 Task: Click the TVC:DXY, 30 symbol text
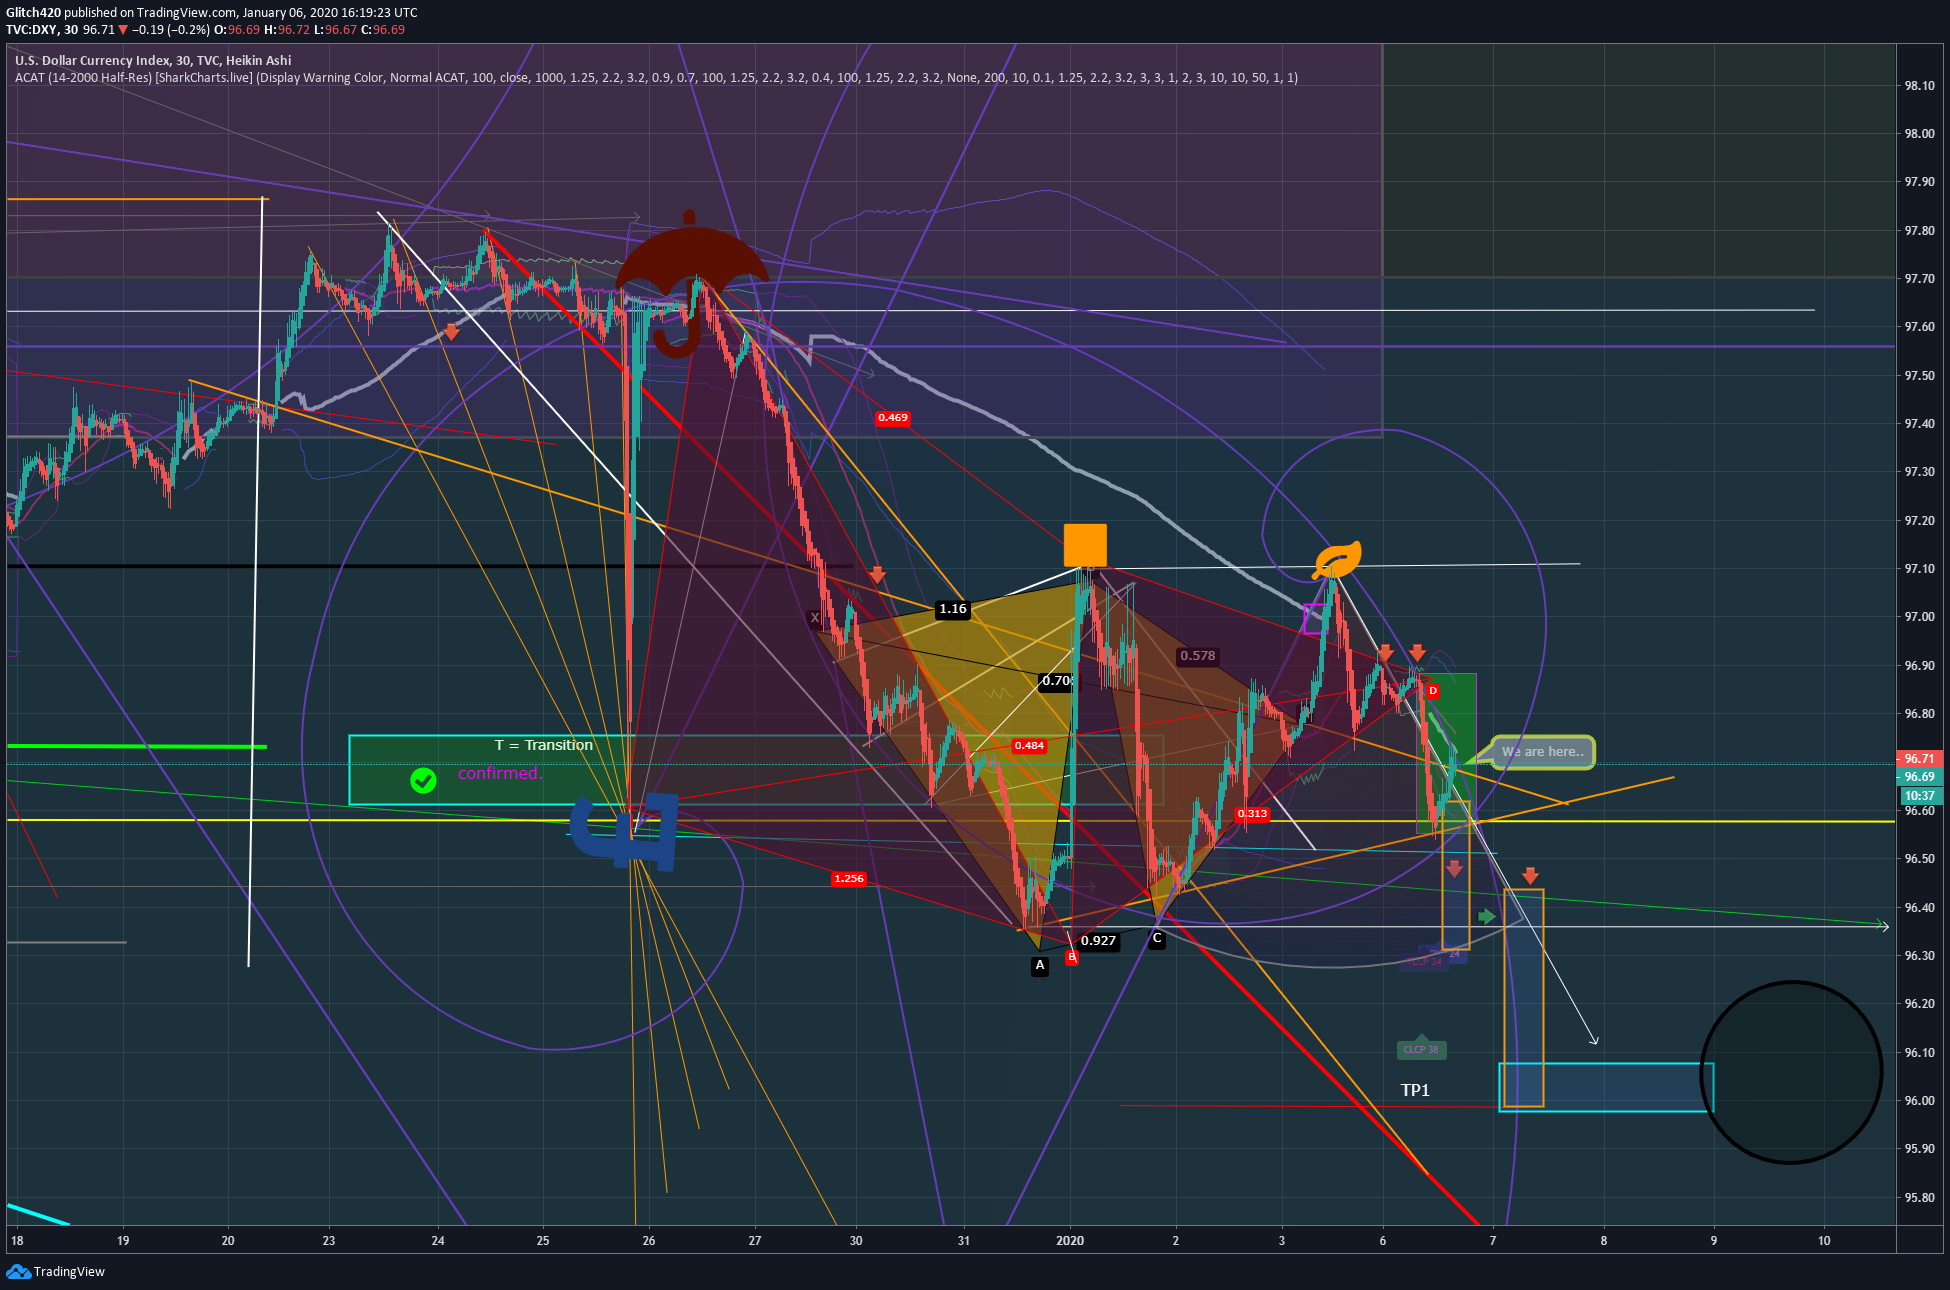point(42,30)
